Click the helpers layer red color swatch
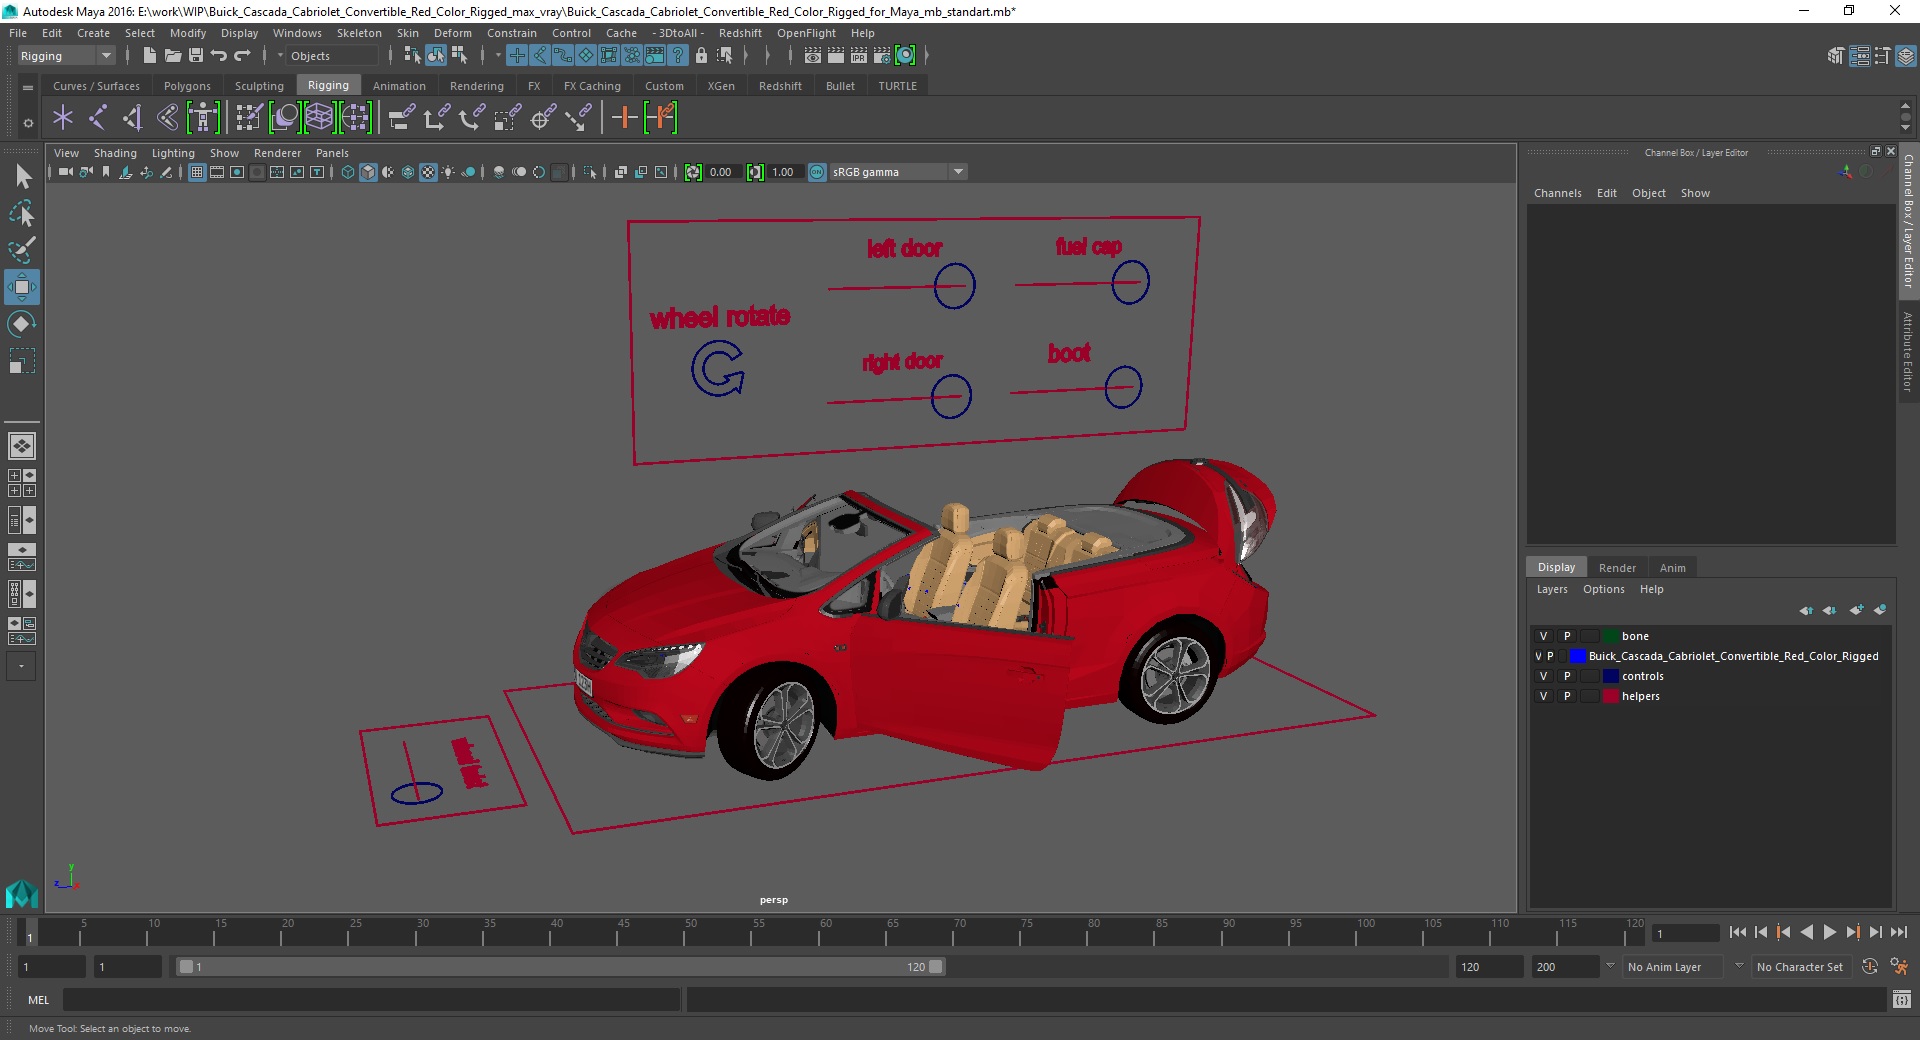Screen dimensions: 1920x1040 tap(1611, 696)
